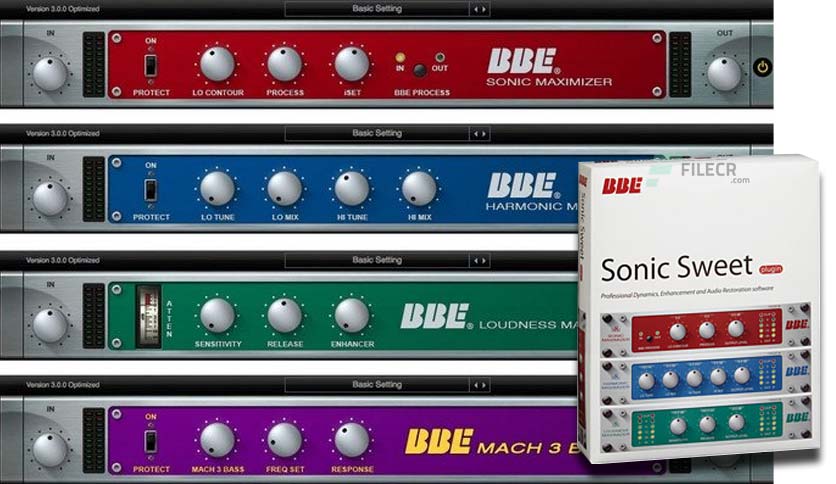Select next preset arrow on Harmonic Maximizer
This screenshot has width=836, height=484.
click(484, 134)
